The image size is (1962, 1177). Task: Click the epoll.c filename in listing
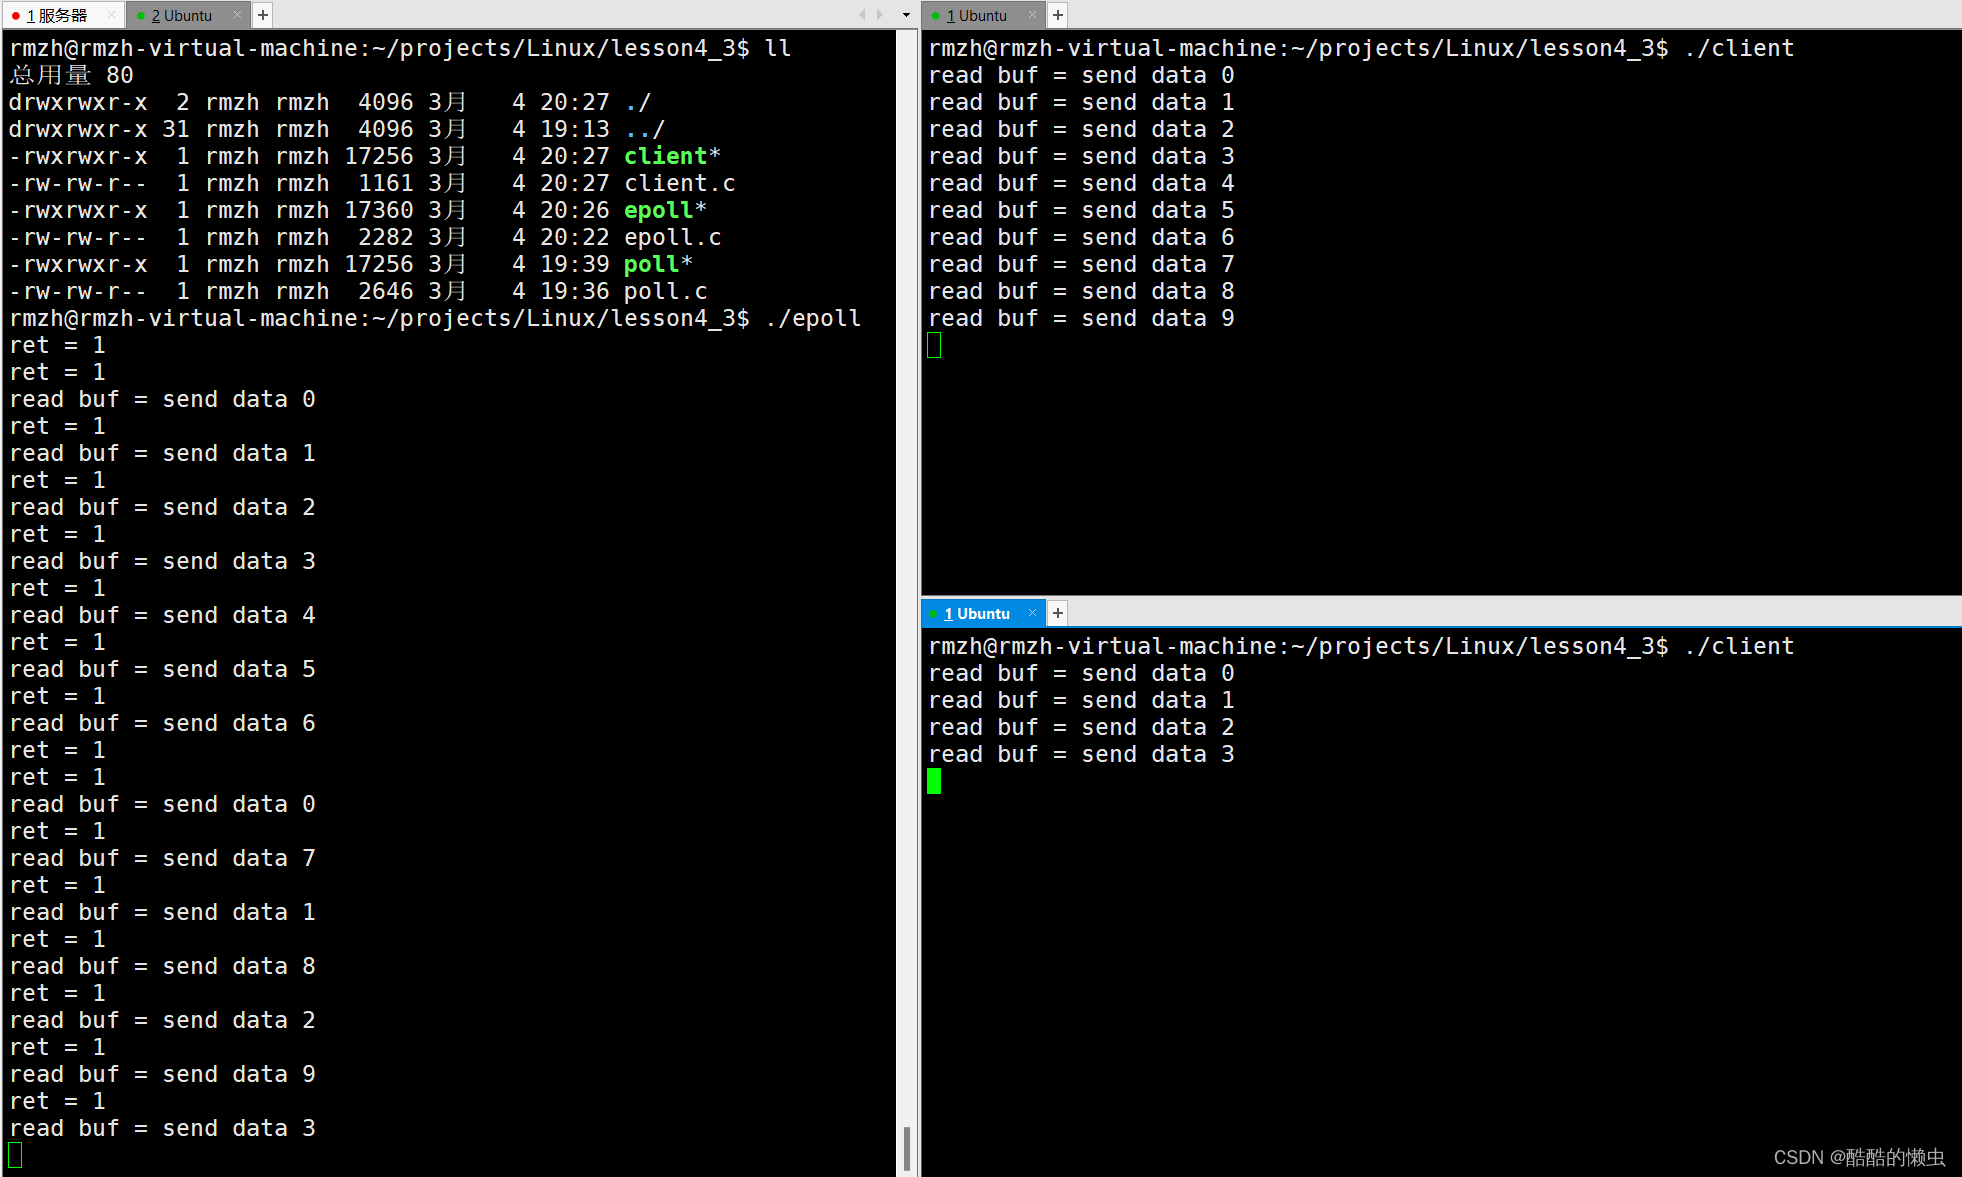[x=672, y=237]
